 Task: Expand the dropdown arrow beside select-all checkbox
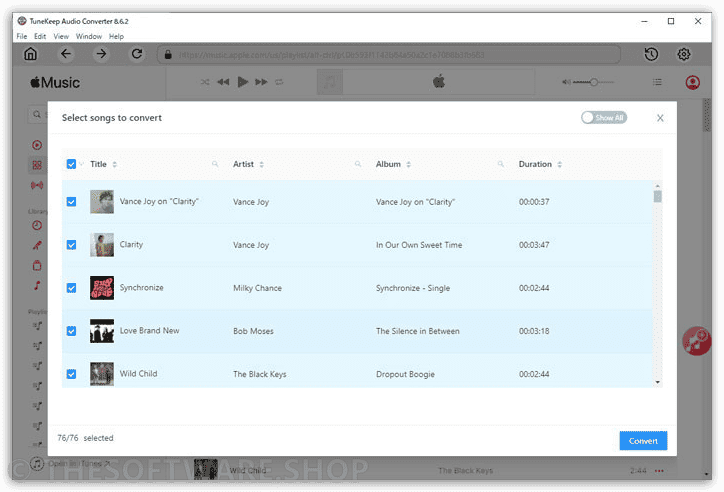point(81,164)
